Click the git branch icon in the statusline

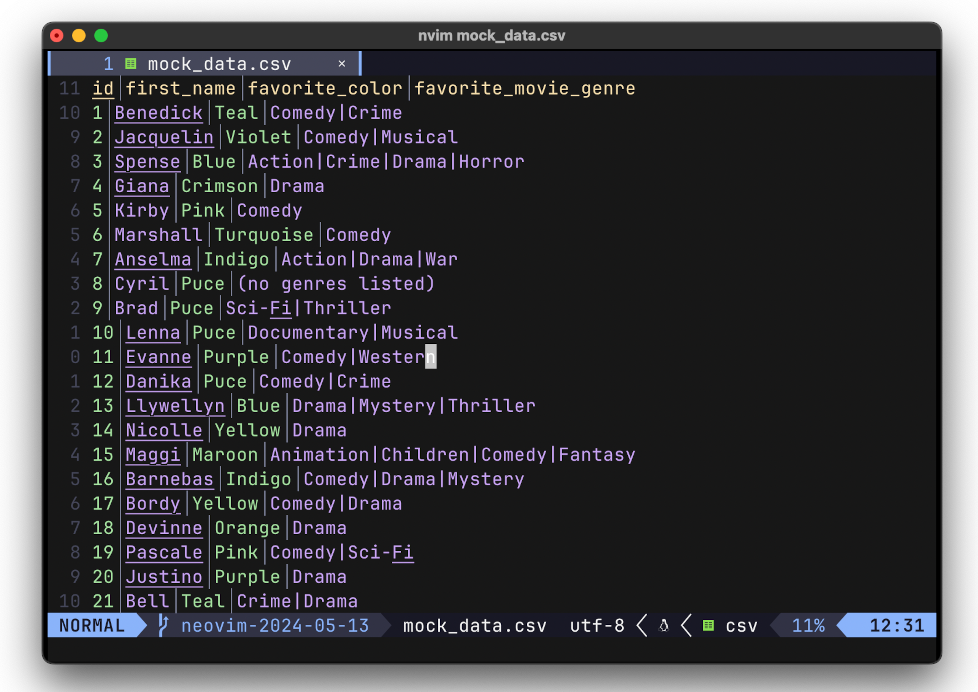click(160, 626)
